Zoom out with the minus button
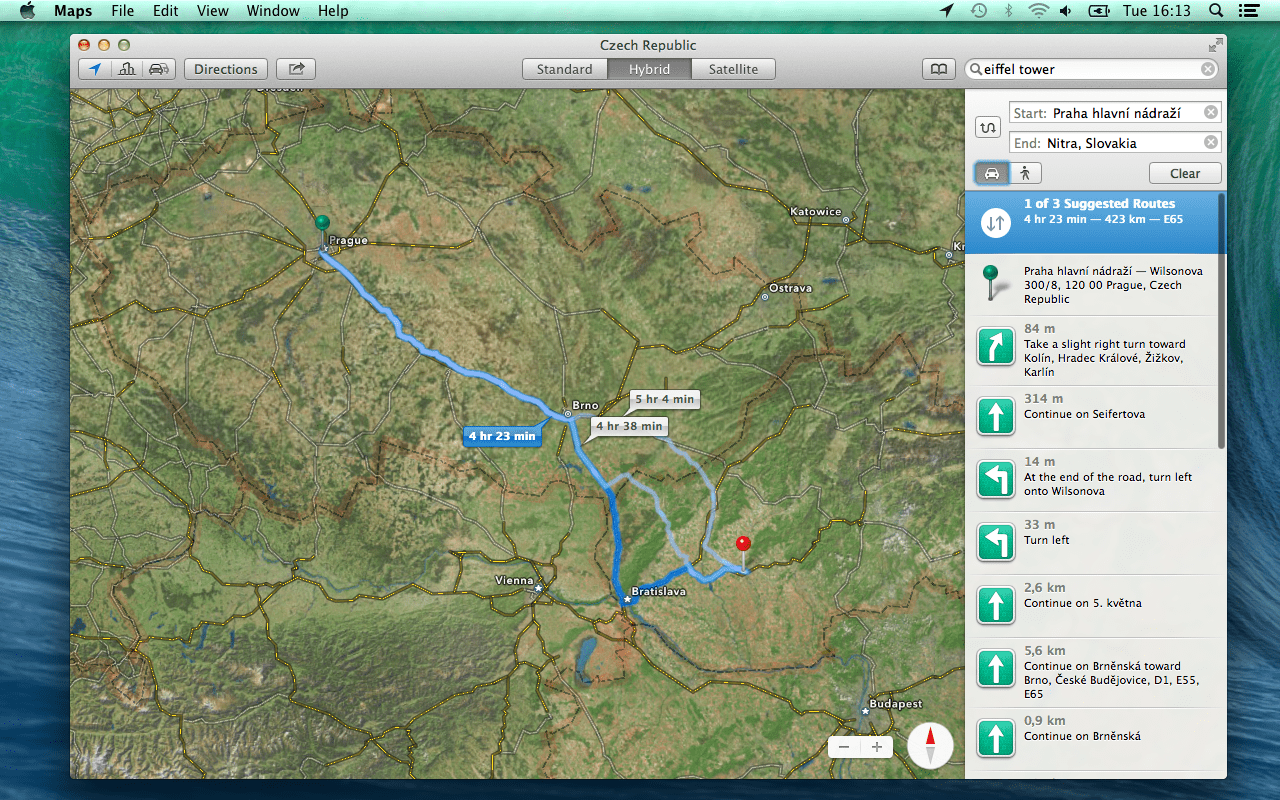This screenshot has width=1280, height=800. pos(844,747)
